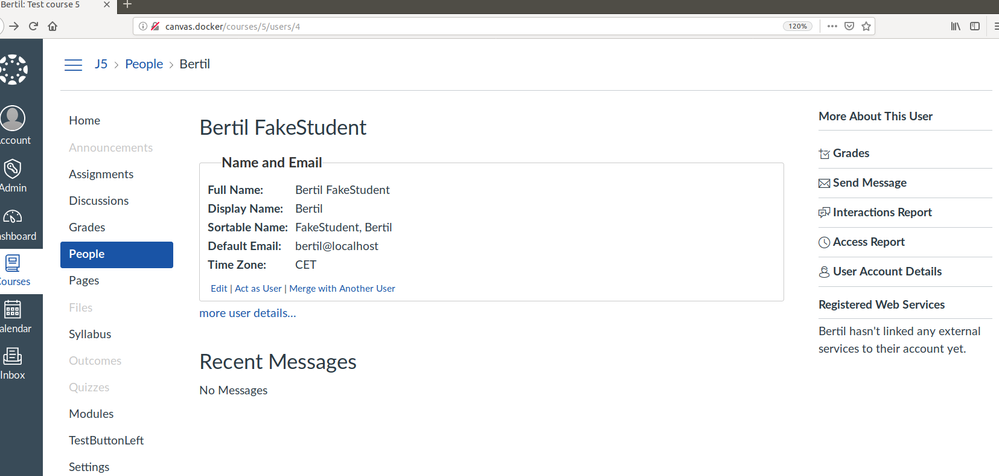
Task: Click the Interactions Report chat icon
Action: click(x=824, y=213)
